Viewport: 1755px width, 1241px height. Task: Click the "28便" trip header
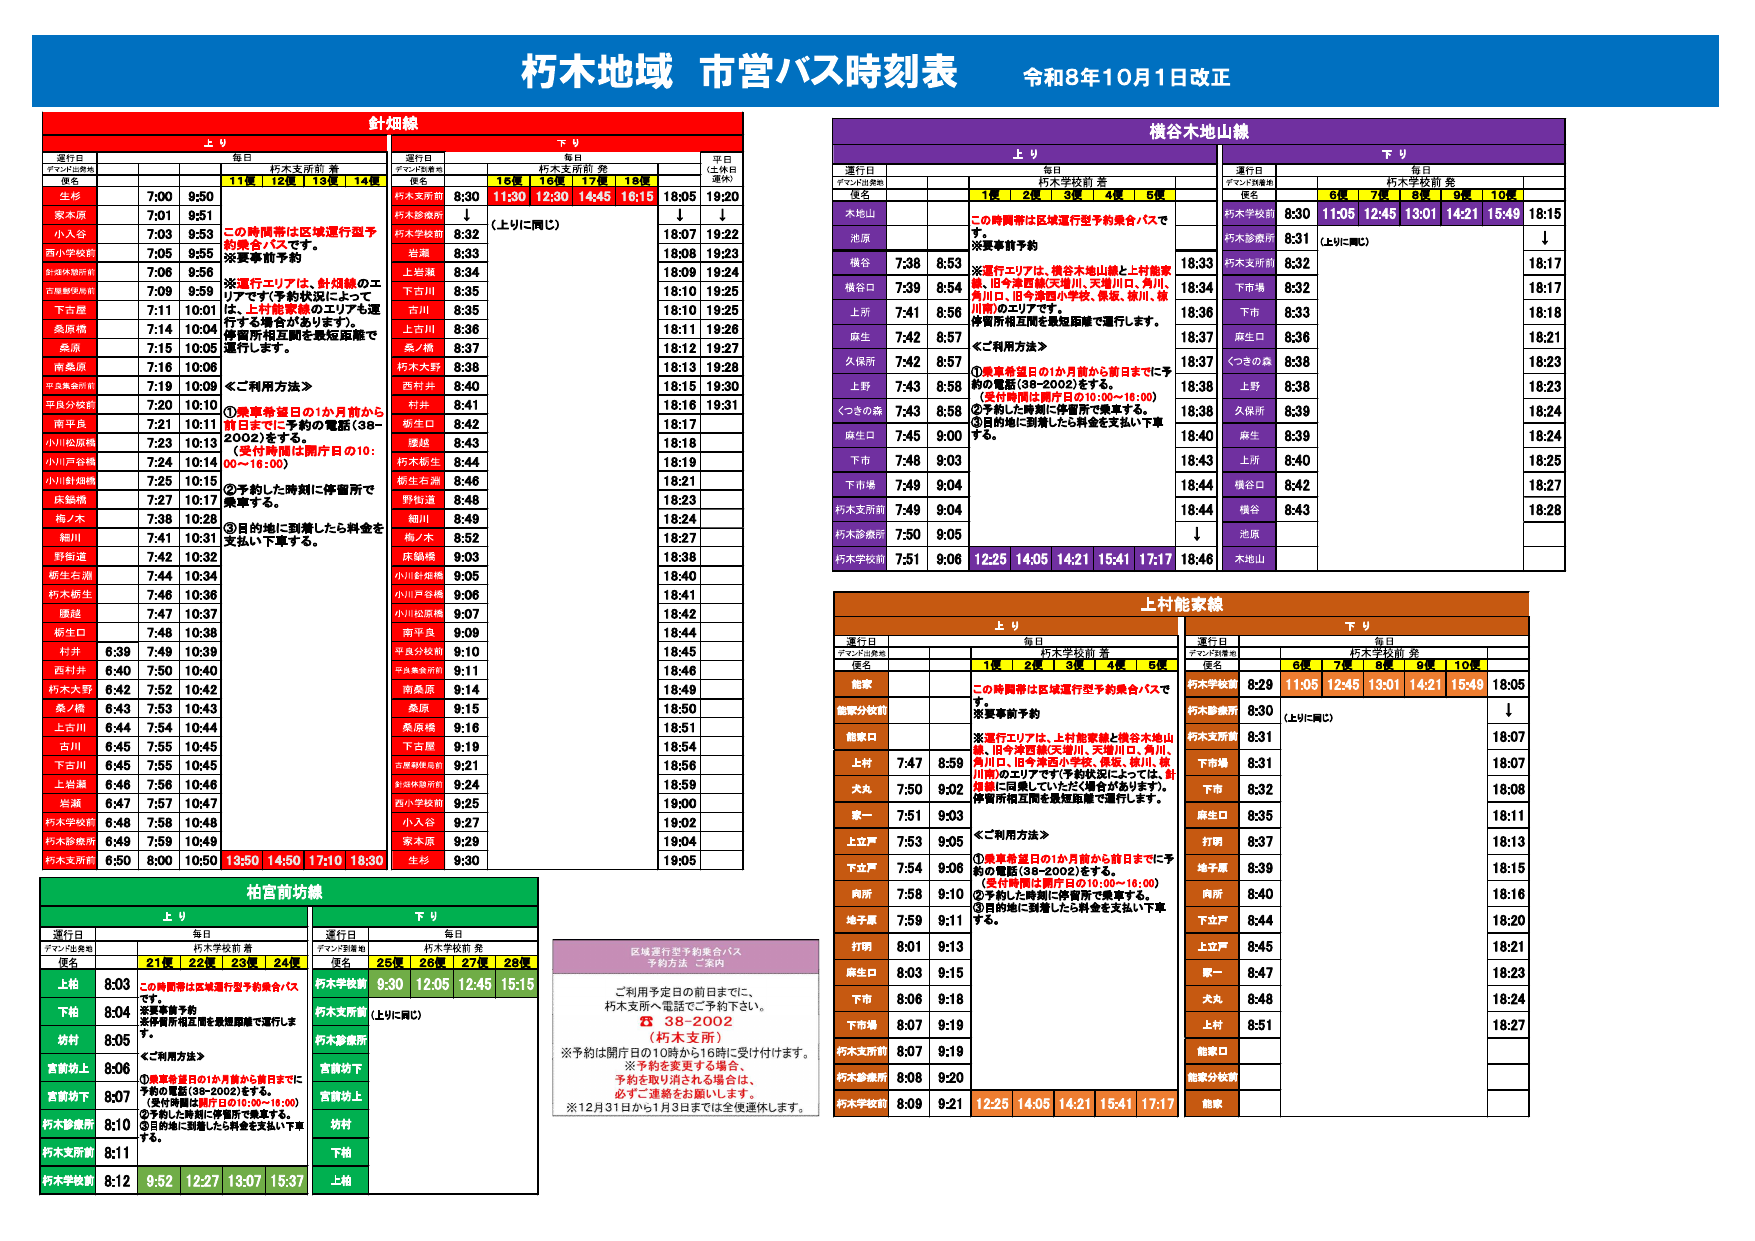tap(517, 963)
